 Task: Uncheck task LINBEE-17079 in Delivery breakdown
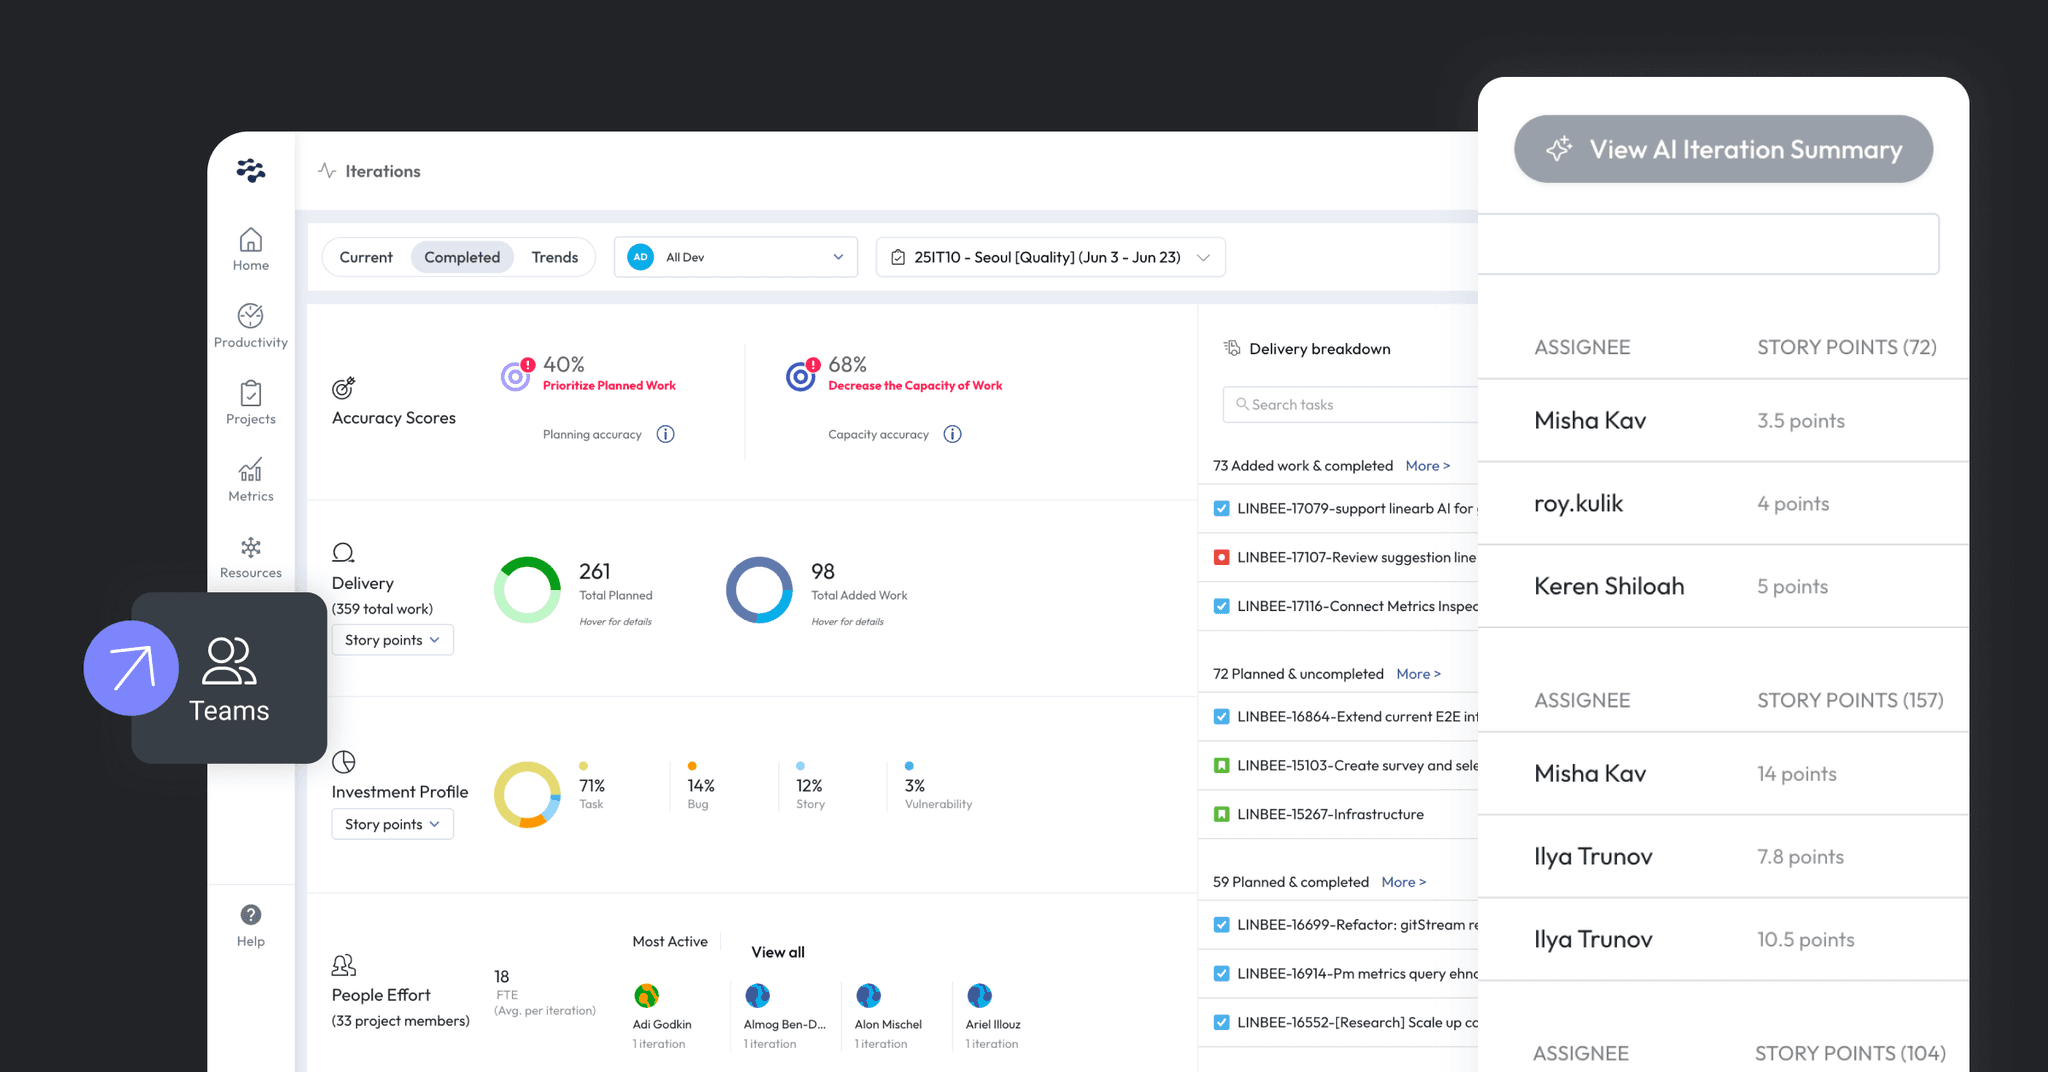click(1221, 508)
